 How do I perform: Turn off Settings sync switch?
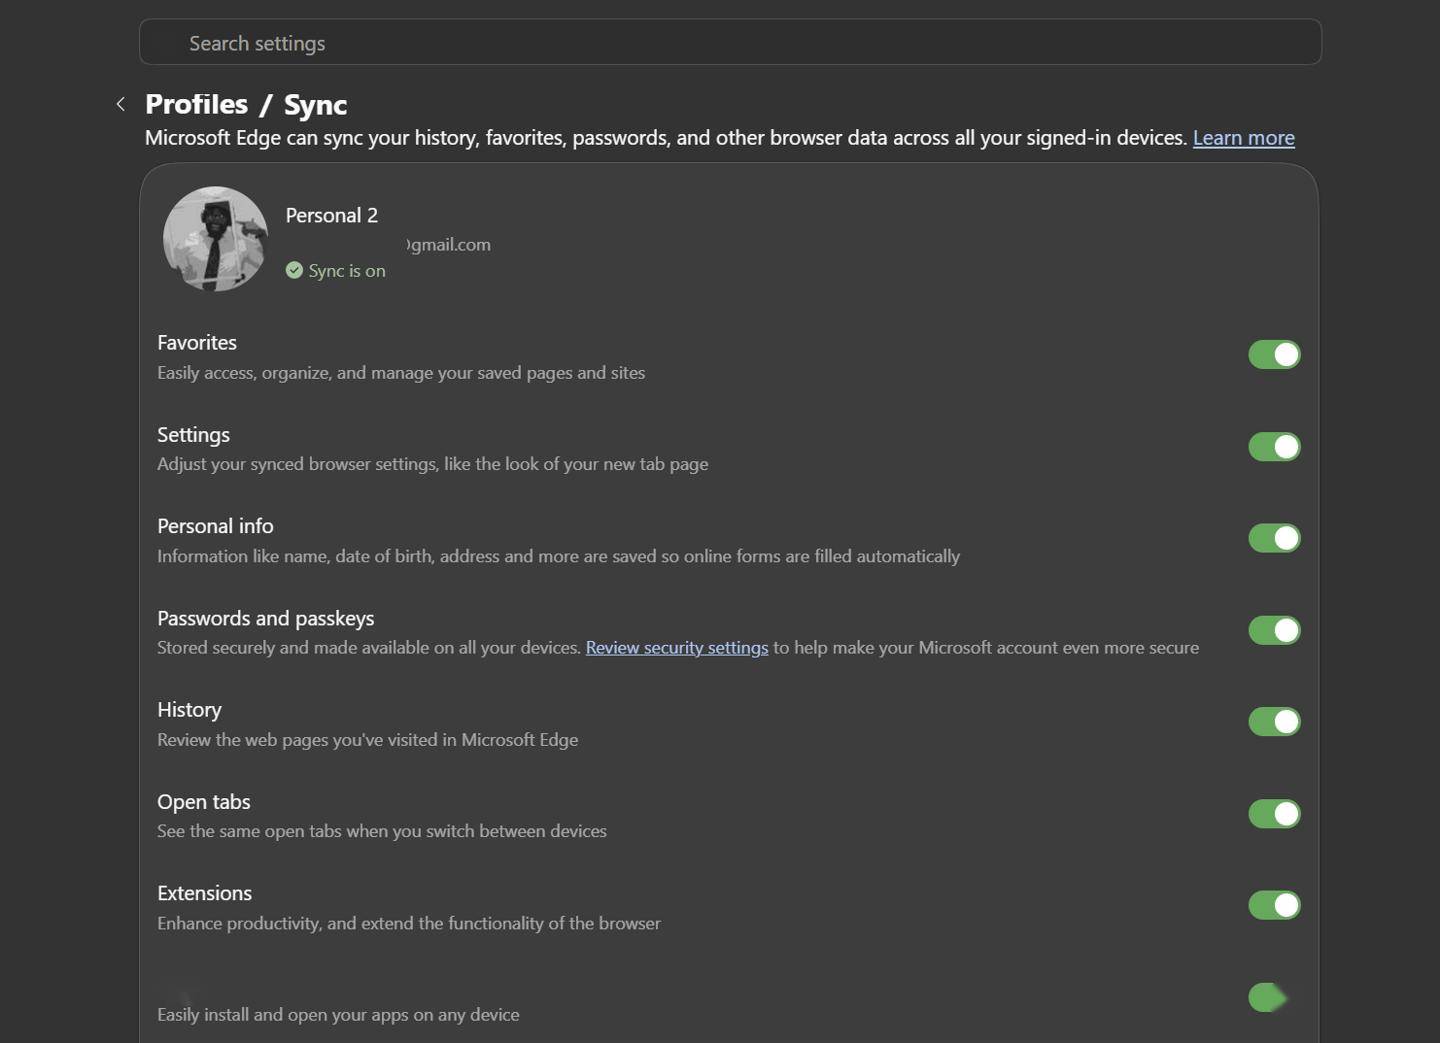click(x=1274, y=446)
